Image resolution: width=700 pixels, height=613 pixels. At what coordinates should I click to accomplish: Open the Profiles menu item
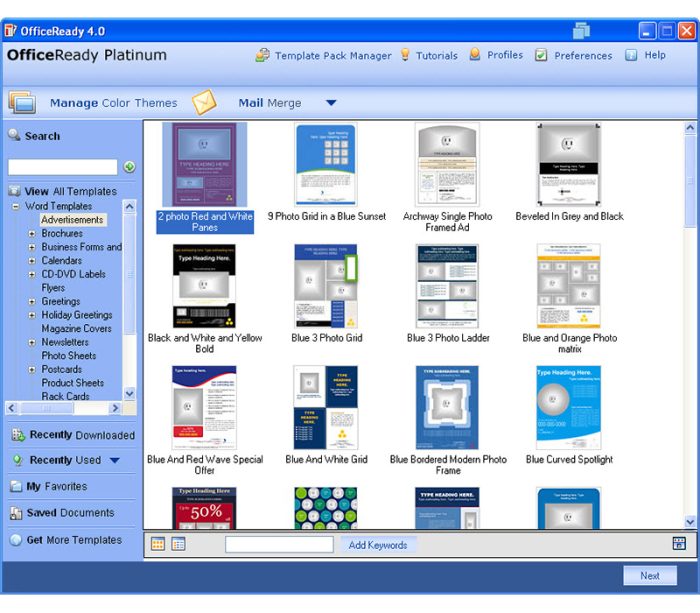pyautogui.click(x=505, y=55)
